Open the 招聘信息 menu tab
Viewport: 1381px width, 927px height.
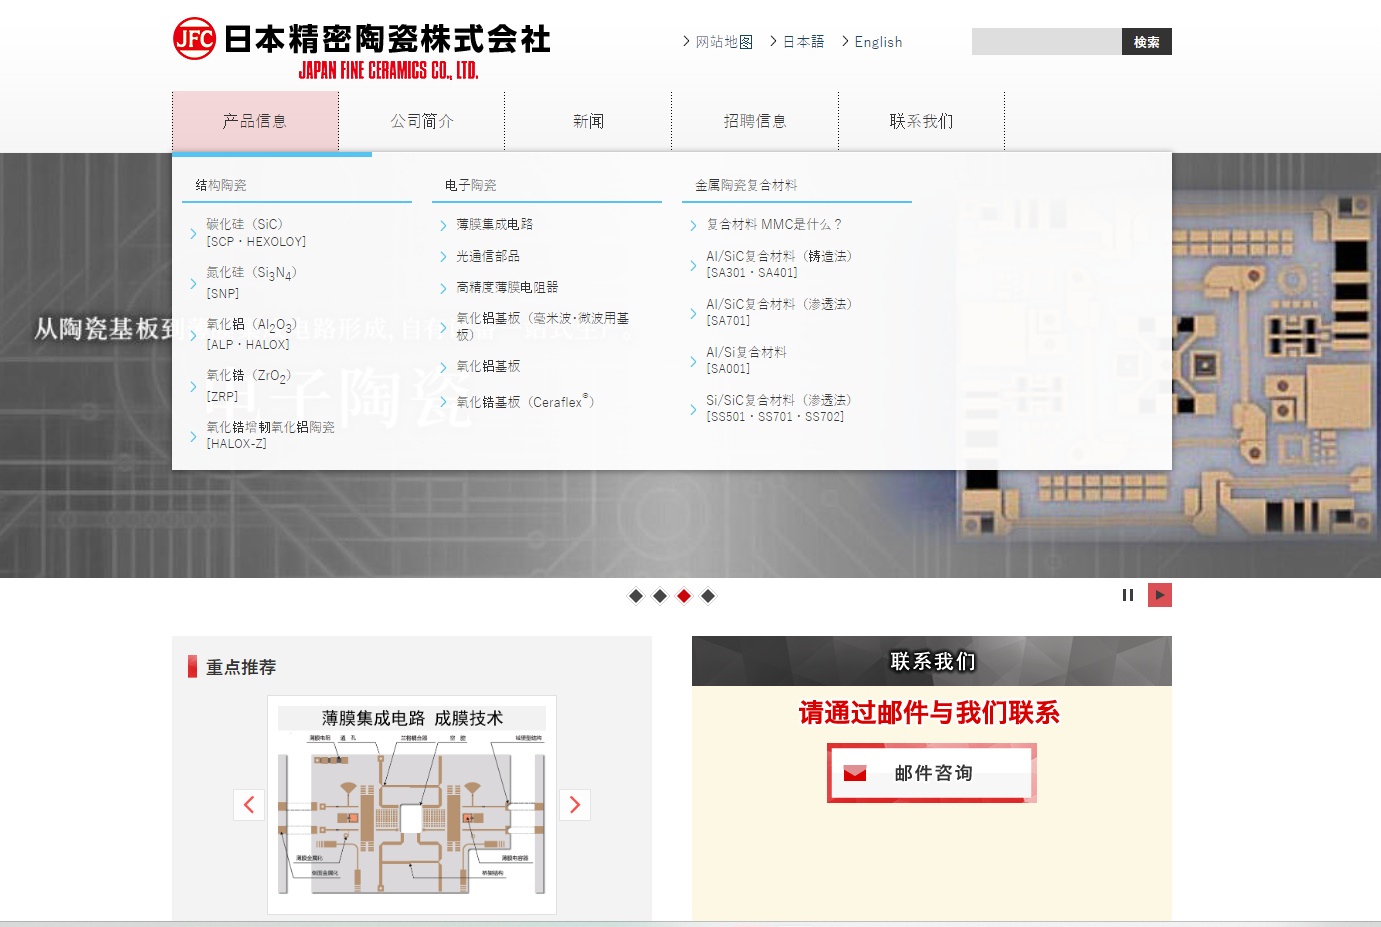(x=755, y=121)
